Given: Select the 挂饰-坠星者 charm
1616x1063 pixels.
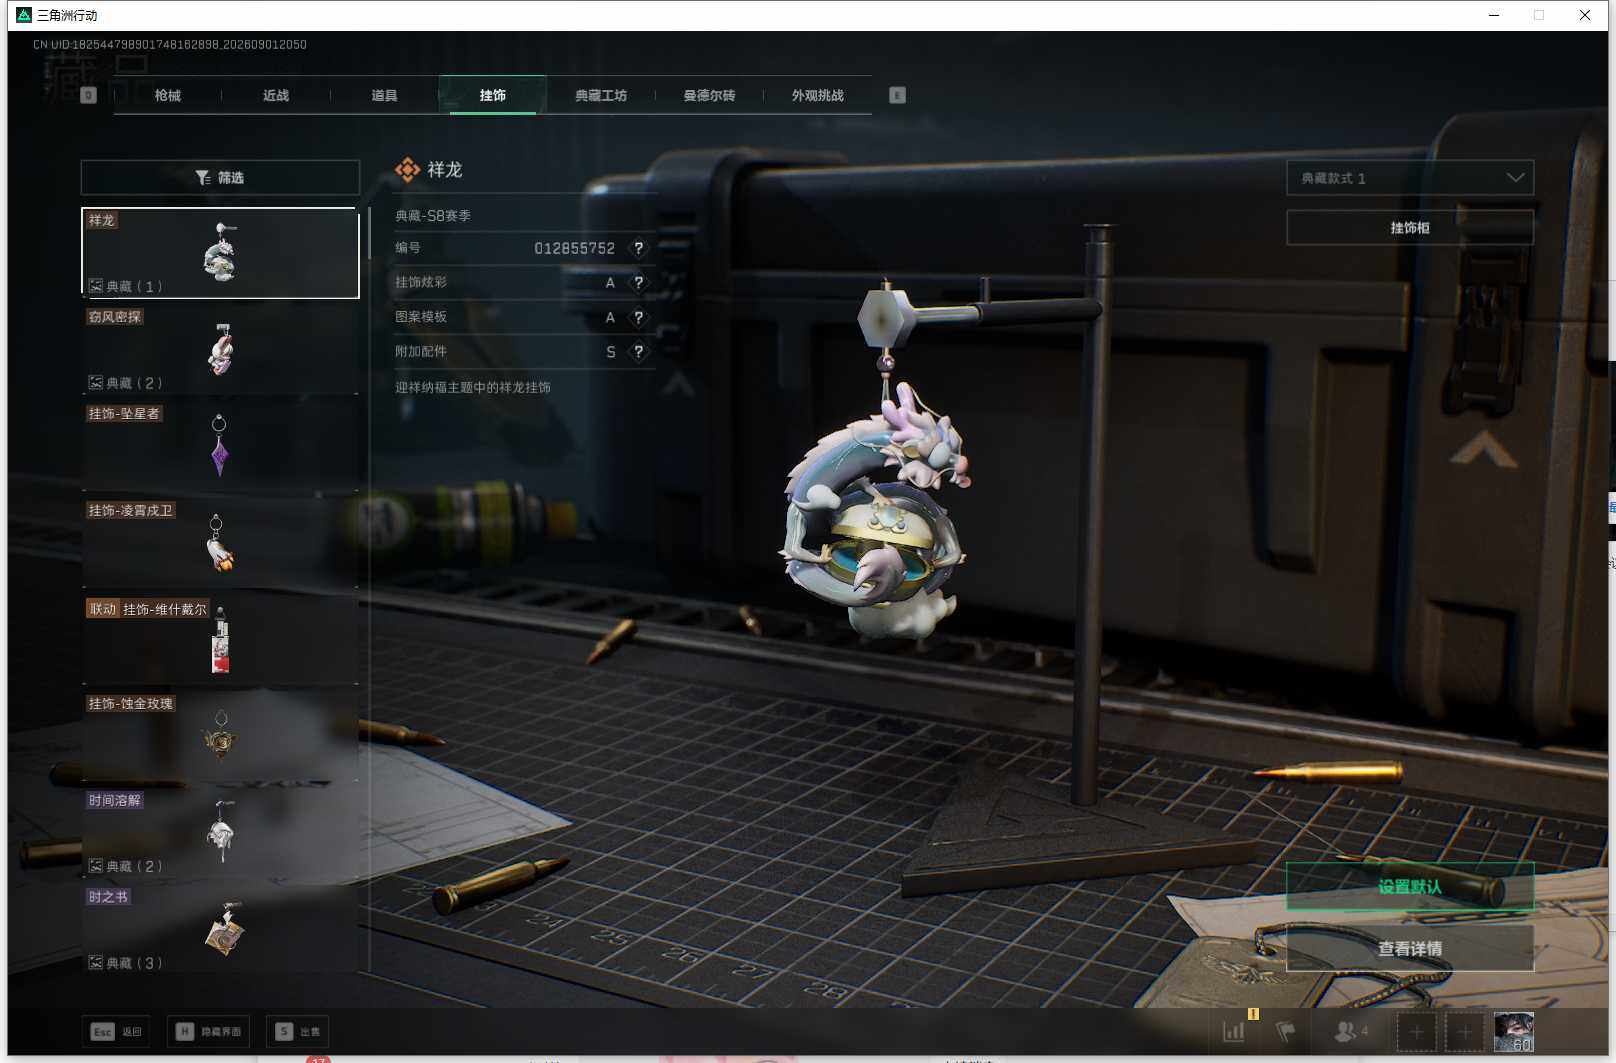Looking at the screenshot, I should (x=220, y=446).
